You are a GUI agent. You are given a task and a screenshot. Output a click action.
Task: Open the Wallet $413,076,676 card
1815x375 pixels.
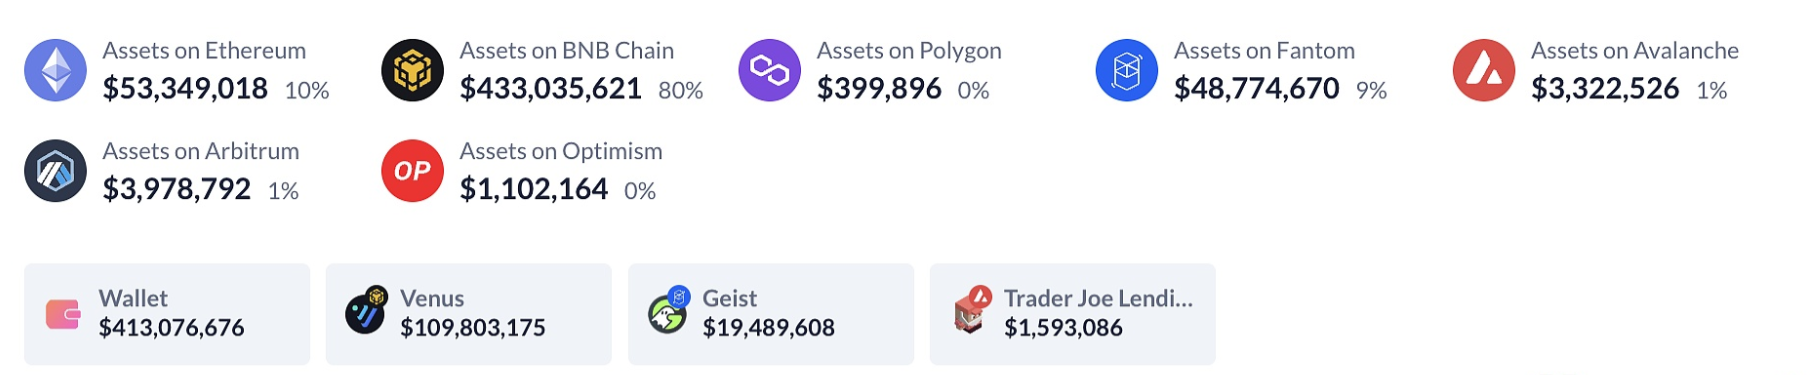[x=167, y=314]
